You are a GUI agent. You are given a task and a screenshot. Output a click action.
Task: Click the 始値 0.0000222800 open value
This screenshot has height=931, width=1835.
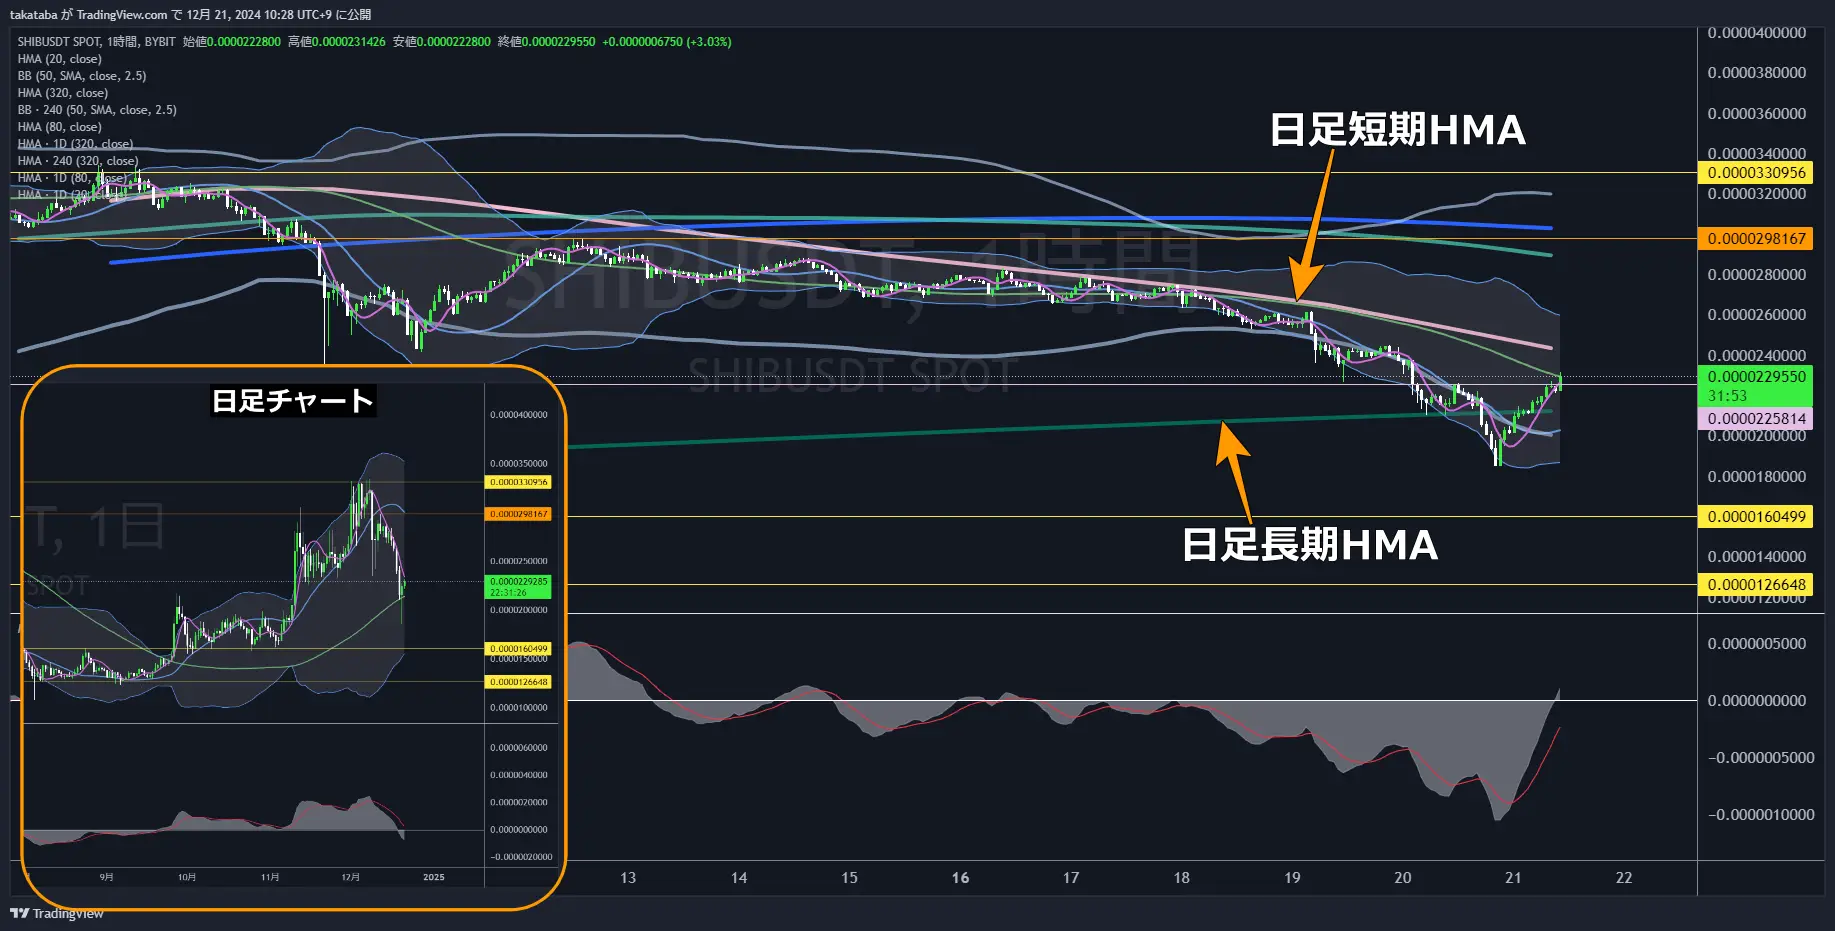tap(232, 42)
